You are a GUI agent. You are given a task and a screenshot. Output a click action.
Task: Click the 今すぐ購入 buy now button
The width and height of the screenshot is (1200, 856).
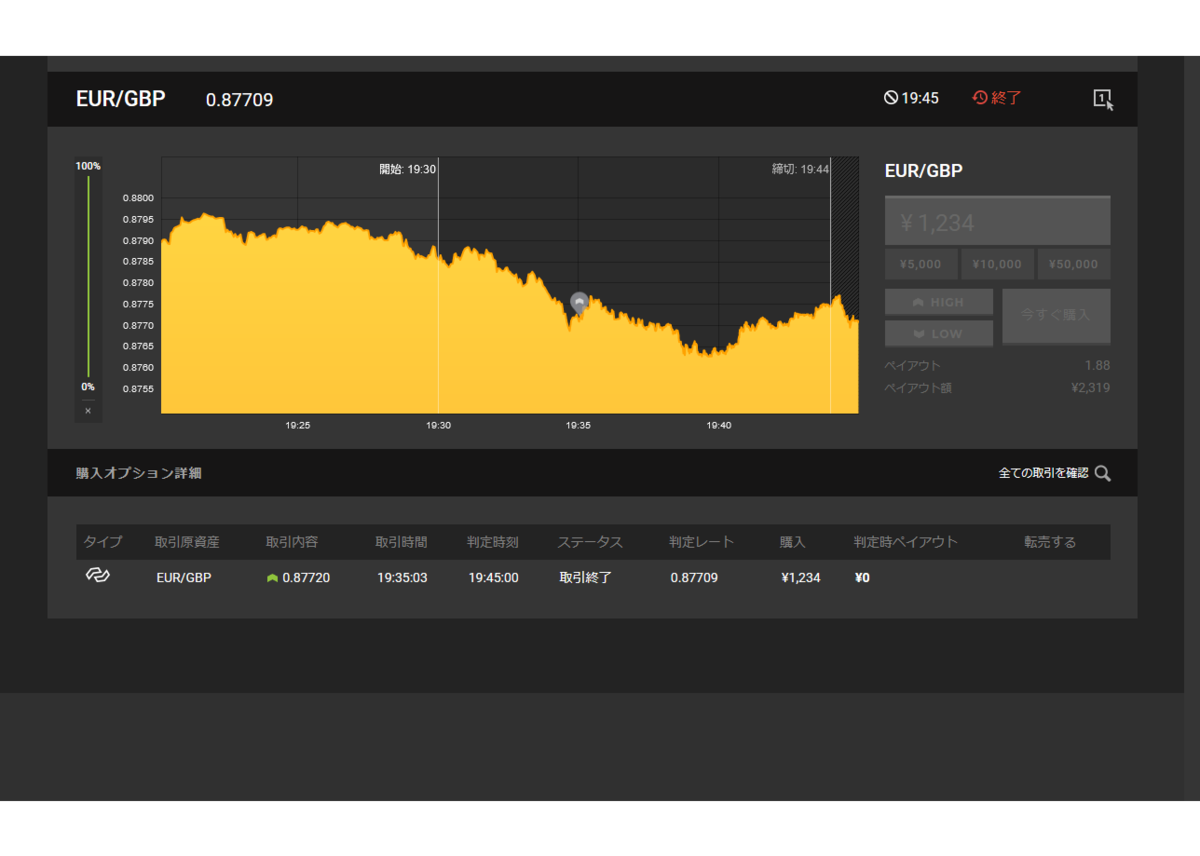click(1056, 315)
